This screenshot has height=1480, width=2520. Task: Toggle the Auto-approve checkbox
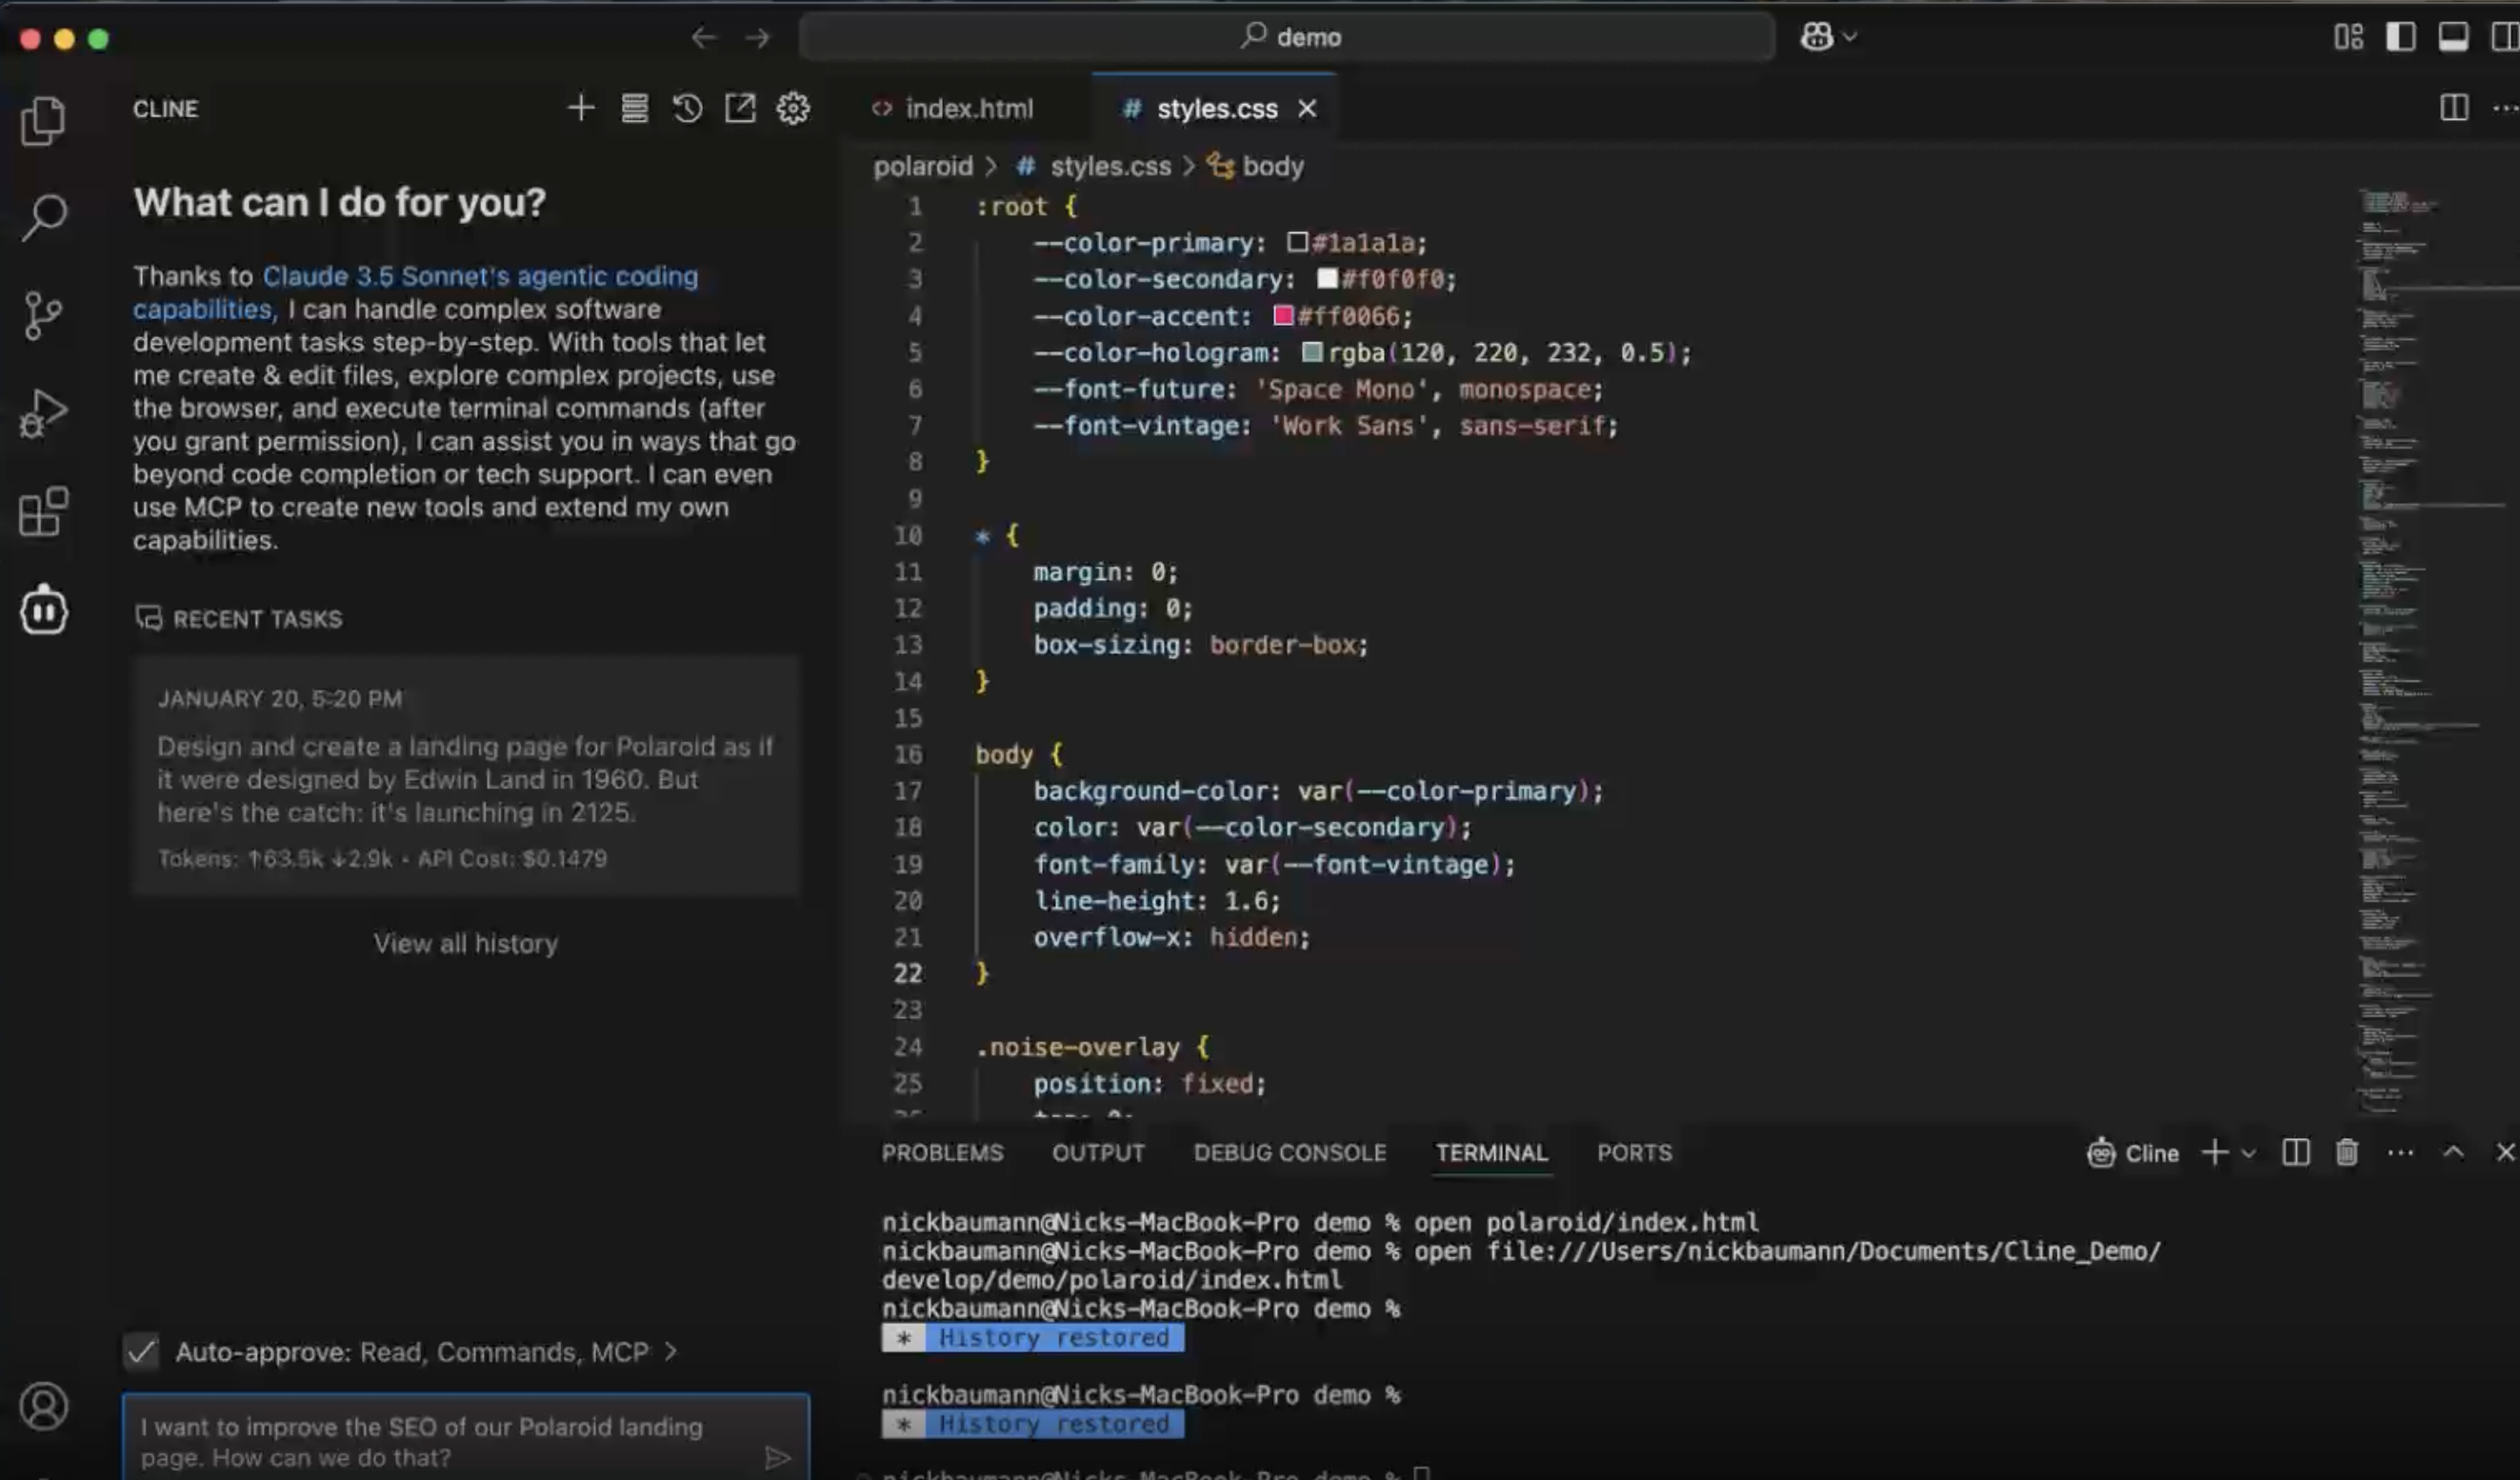click(x=141, y=1351)
